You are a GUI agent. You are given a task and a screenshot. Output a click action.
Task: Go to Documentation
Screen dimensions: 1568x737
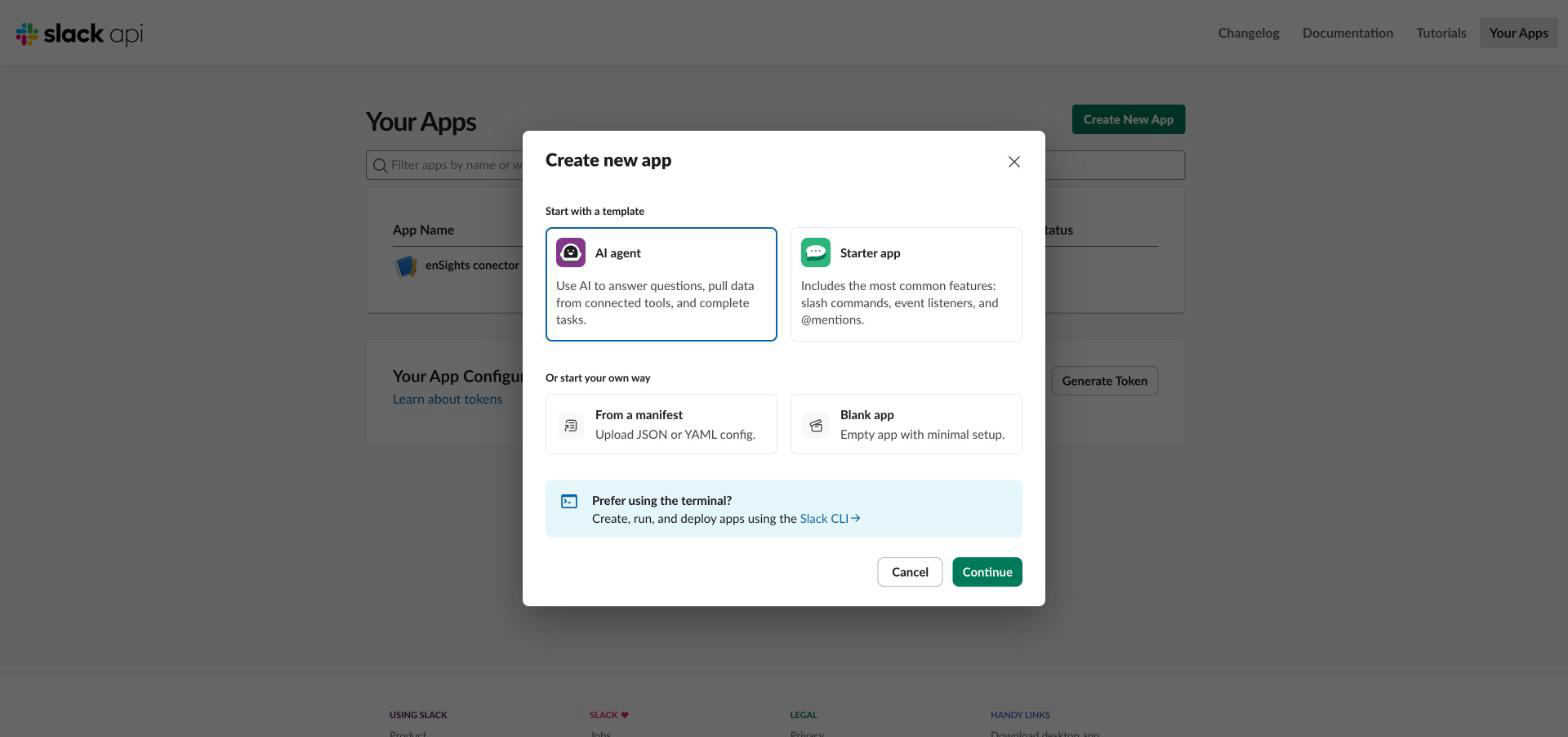click(x=1347, y=33)
